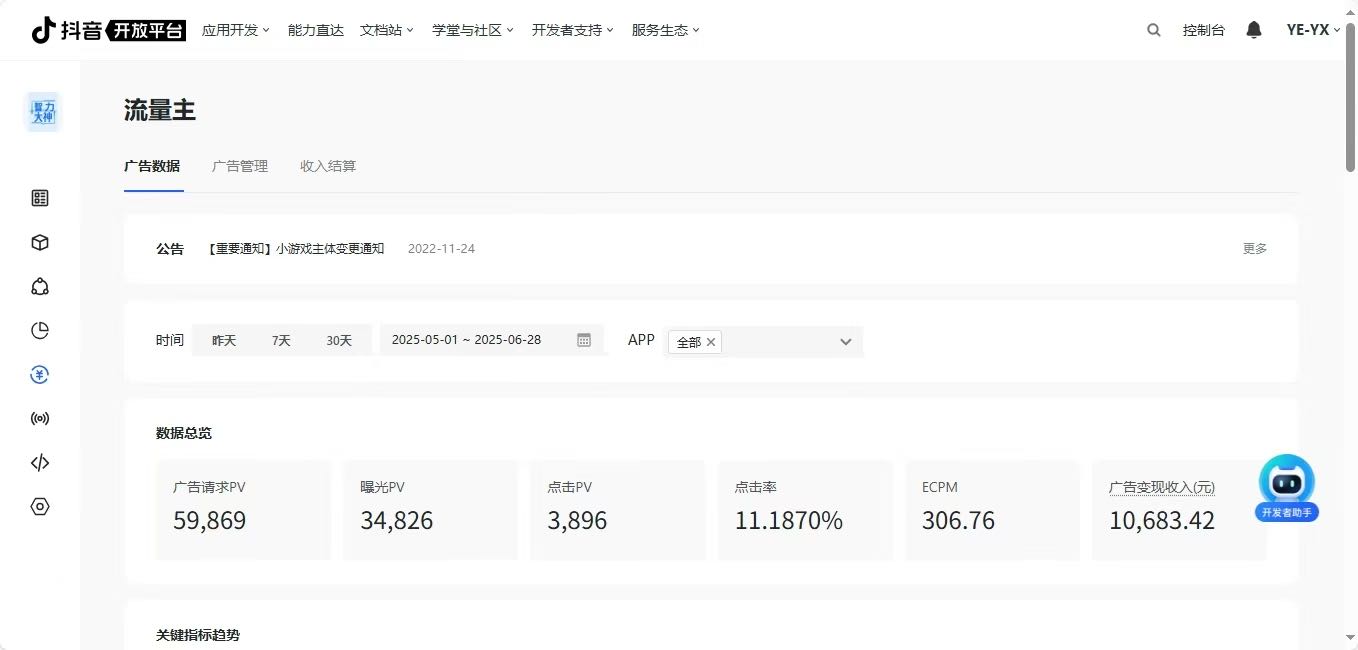Click the Douyin Open Platform logo
This screenshot has height=650, width=1358.
(109, 30)
